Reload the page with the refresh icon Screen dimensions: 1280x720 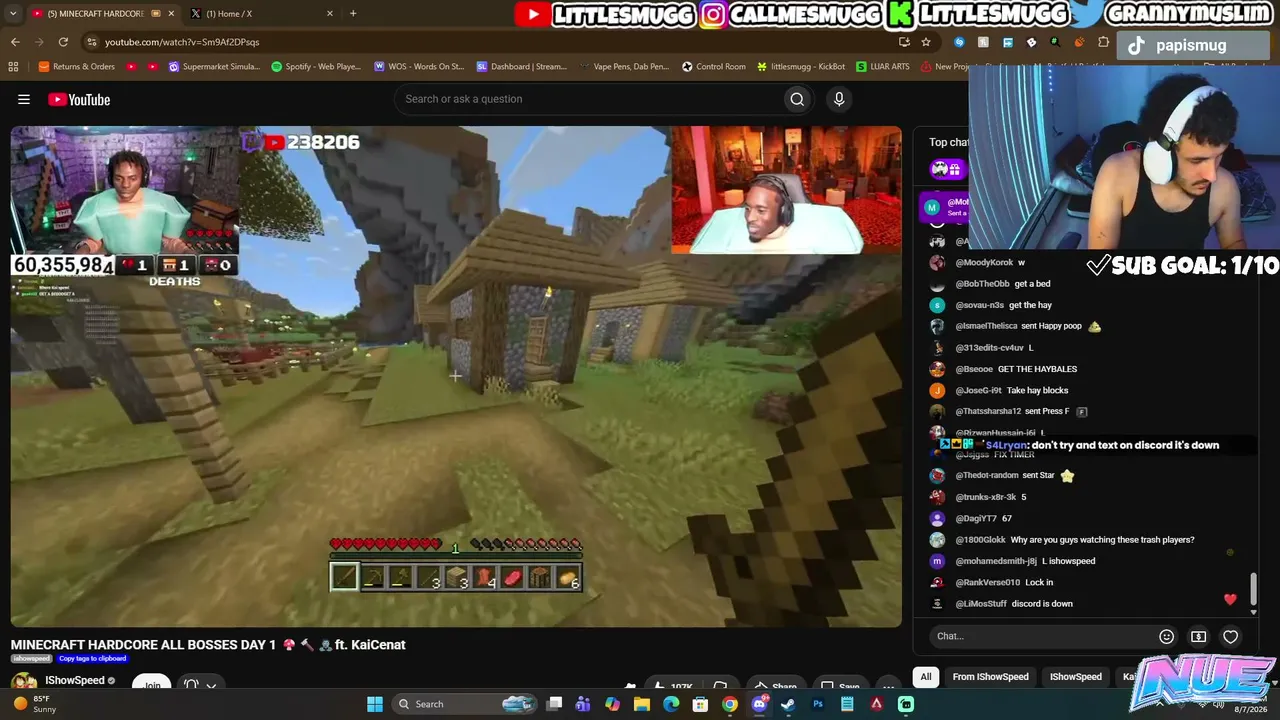[x=63, y=42]
